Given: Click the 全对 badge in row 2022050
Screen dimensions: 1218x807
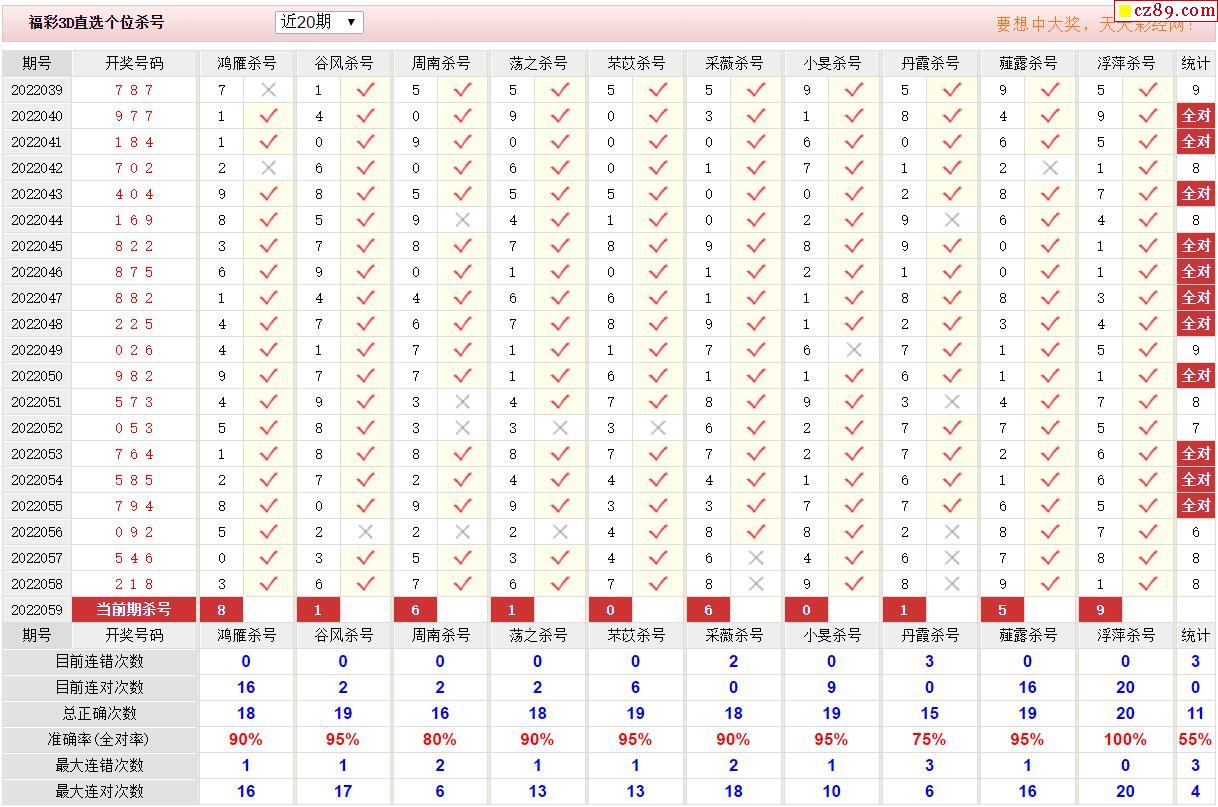Looking at the screenshot, I should (x=1196, y=376).
